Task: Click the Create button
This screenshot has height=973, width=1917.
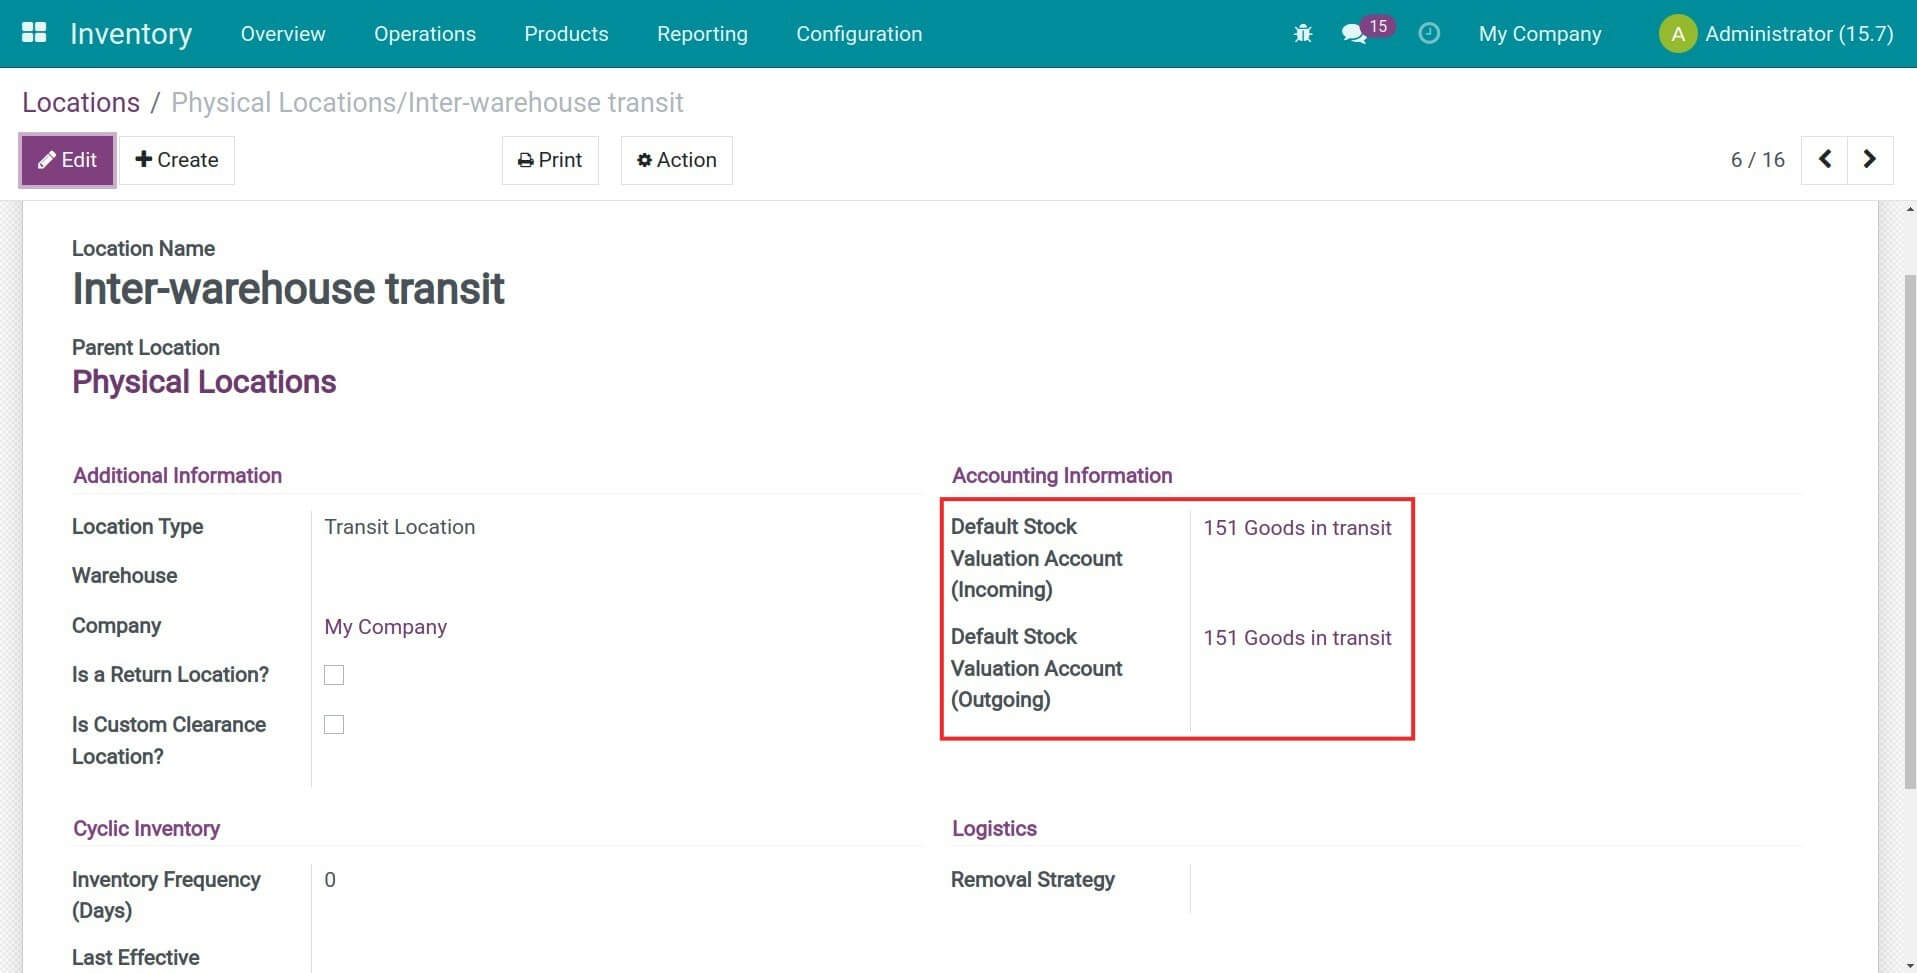Action: (177, 160)
